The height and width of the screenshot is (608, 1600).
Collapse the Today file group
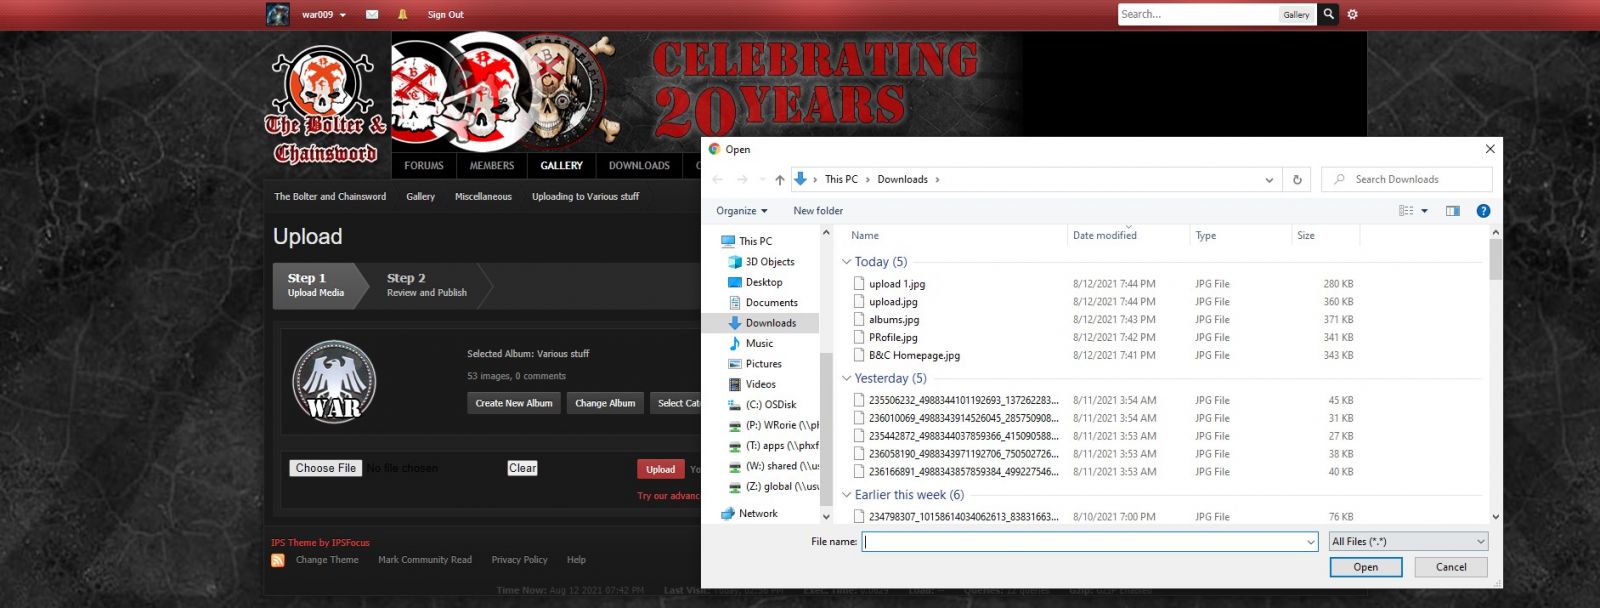[x=847, y=262]
